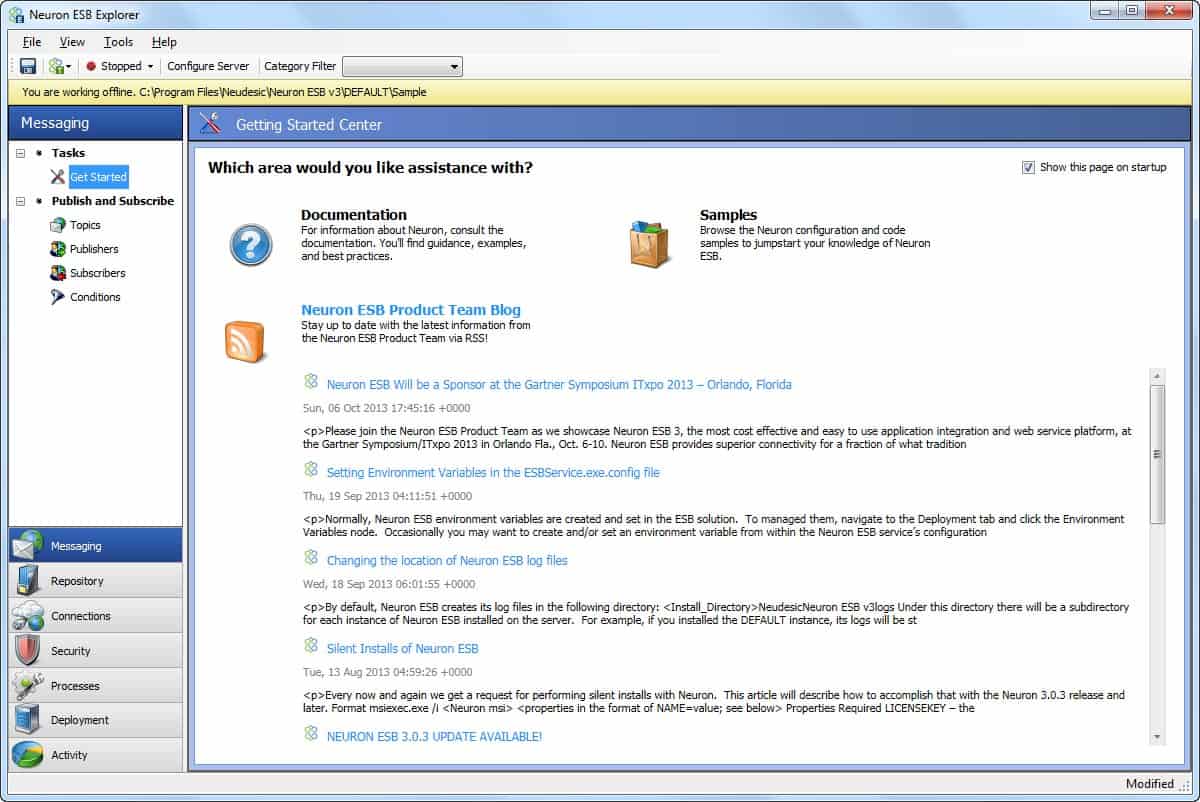Open the Neuron ESB Product Team Blog link
The image size is (1200, 802).
tap(411, 310)
